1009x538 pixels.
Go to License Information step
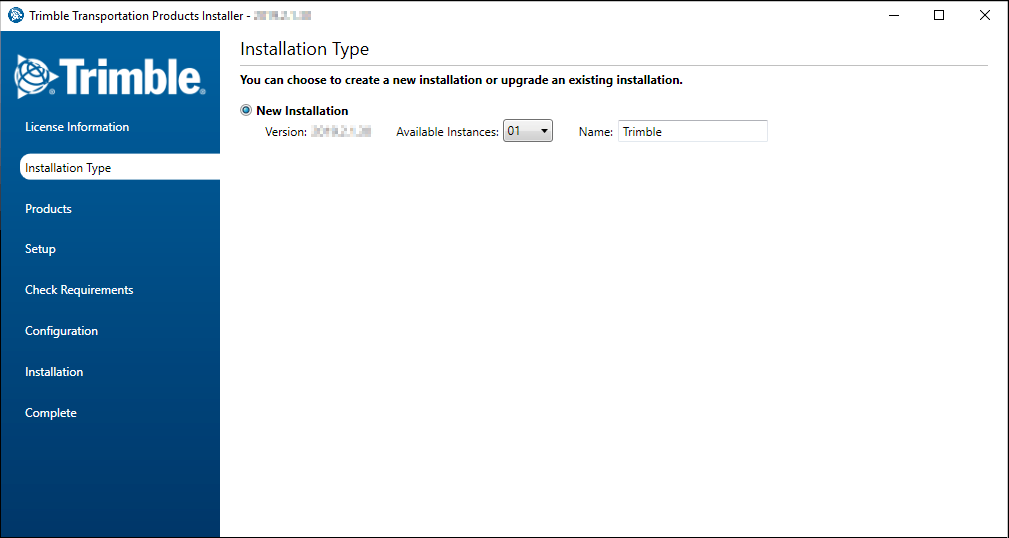pyautogui.click(x=77, y=127)
